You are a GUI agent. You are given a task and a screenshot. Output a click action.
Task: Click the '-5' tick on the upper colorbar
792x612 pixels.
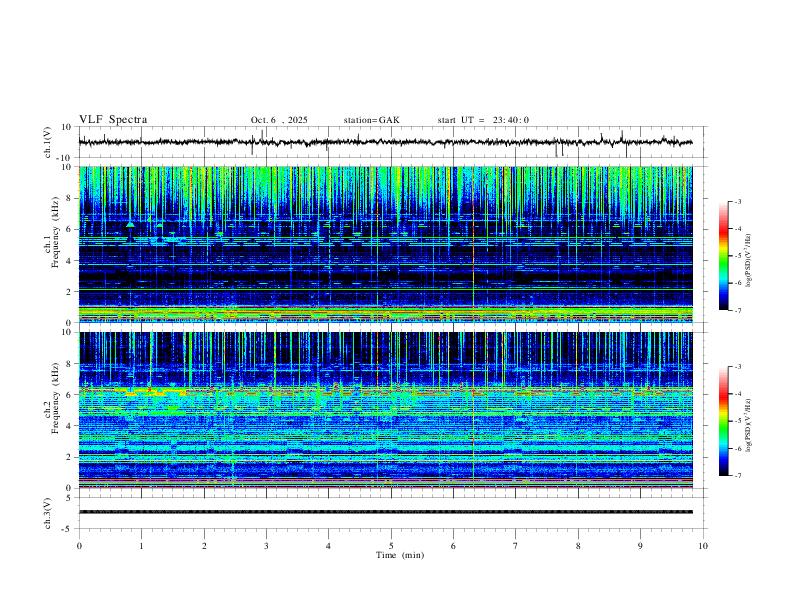tap(738, 256)
